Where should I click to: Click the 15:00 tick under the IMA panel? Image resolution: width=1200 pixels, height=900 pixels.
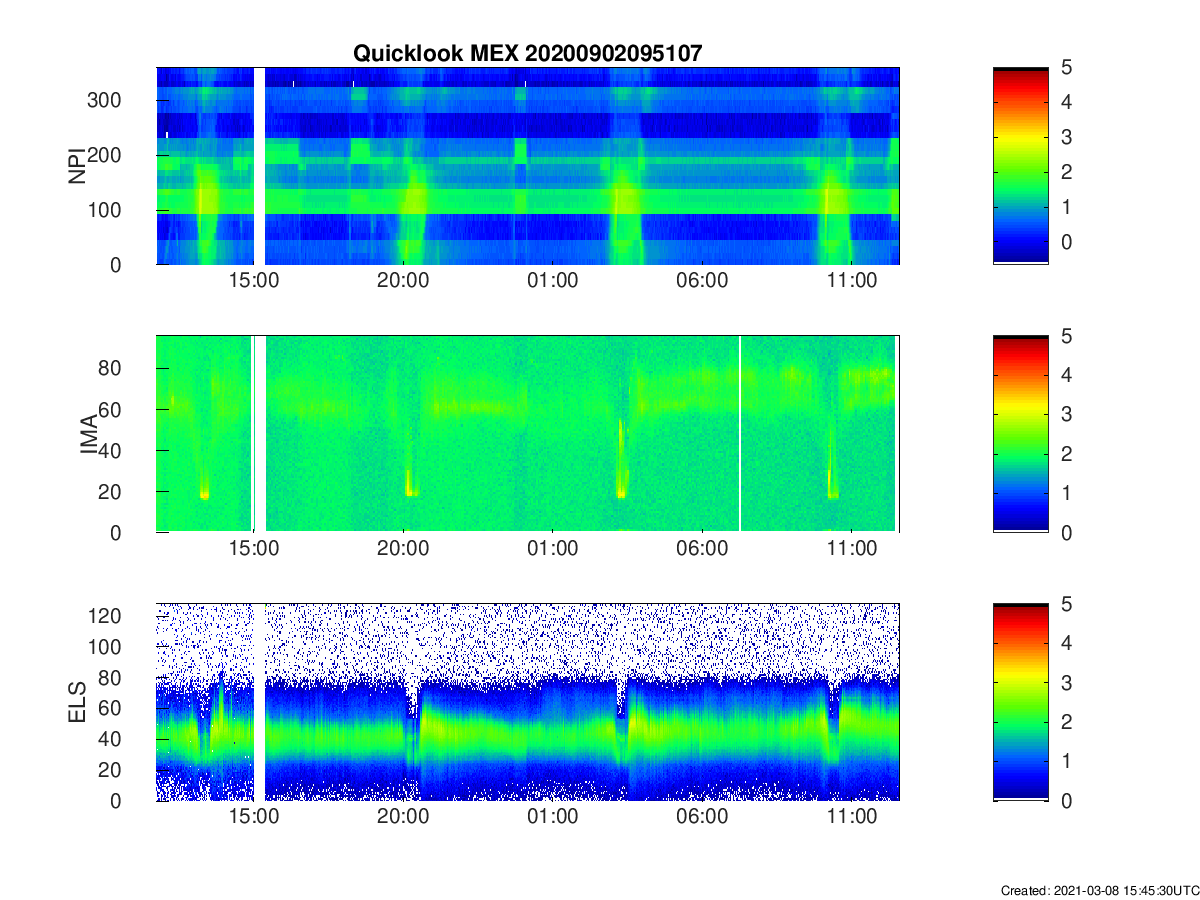[254, 550]
